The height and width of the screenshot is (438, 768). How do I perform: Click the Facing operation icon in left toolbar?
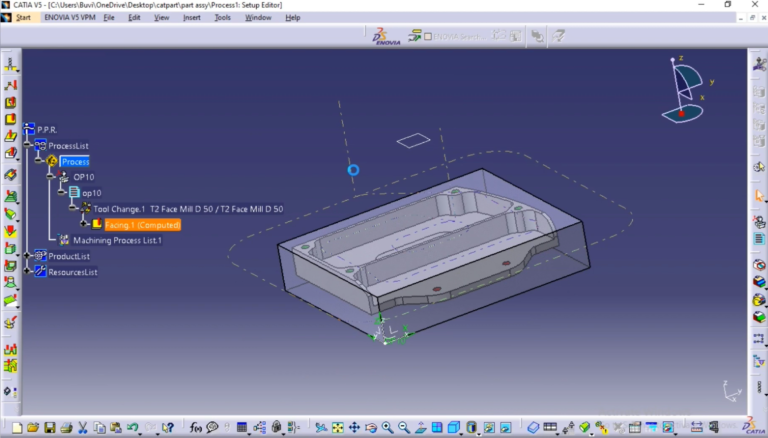[10, 119]
